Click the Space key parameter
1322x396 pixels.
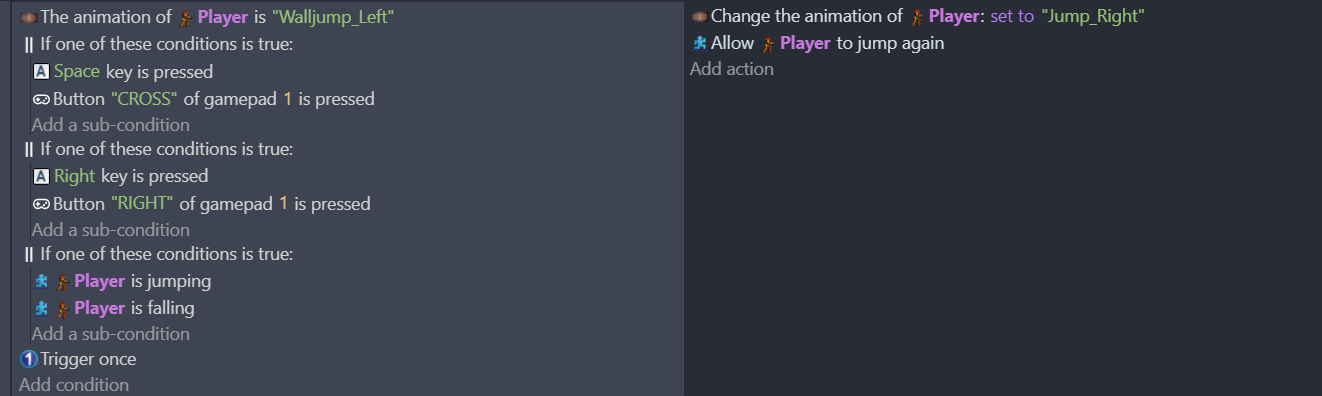click(x=78, y=72)
